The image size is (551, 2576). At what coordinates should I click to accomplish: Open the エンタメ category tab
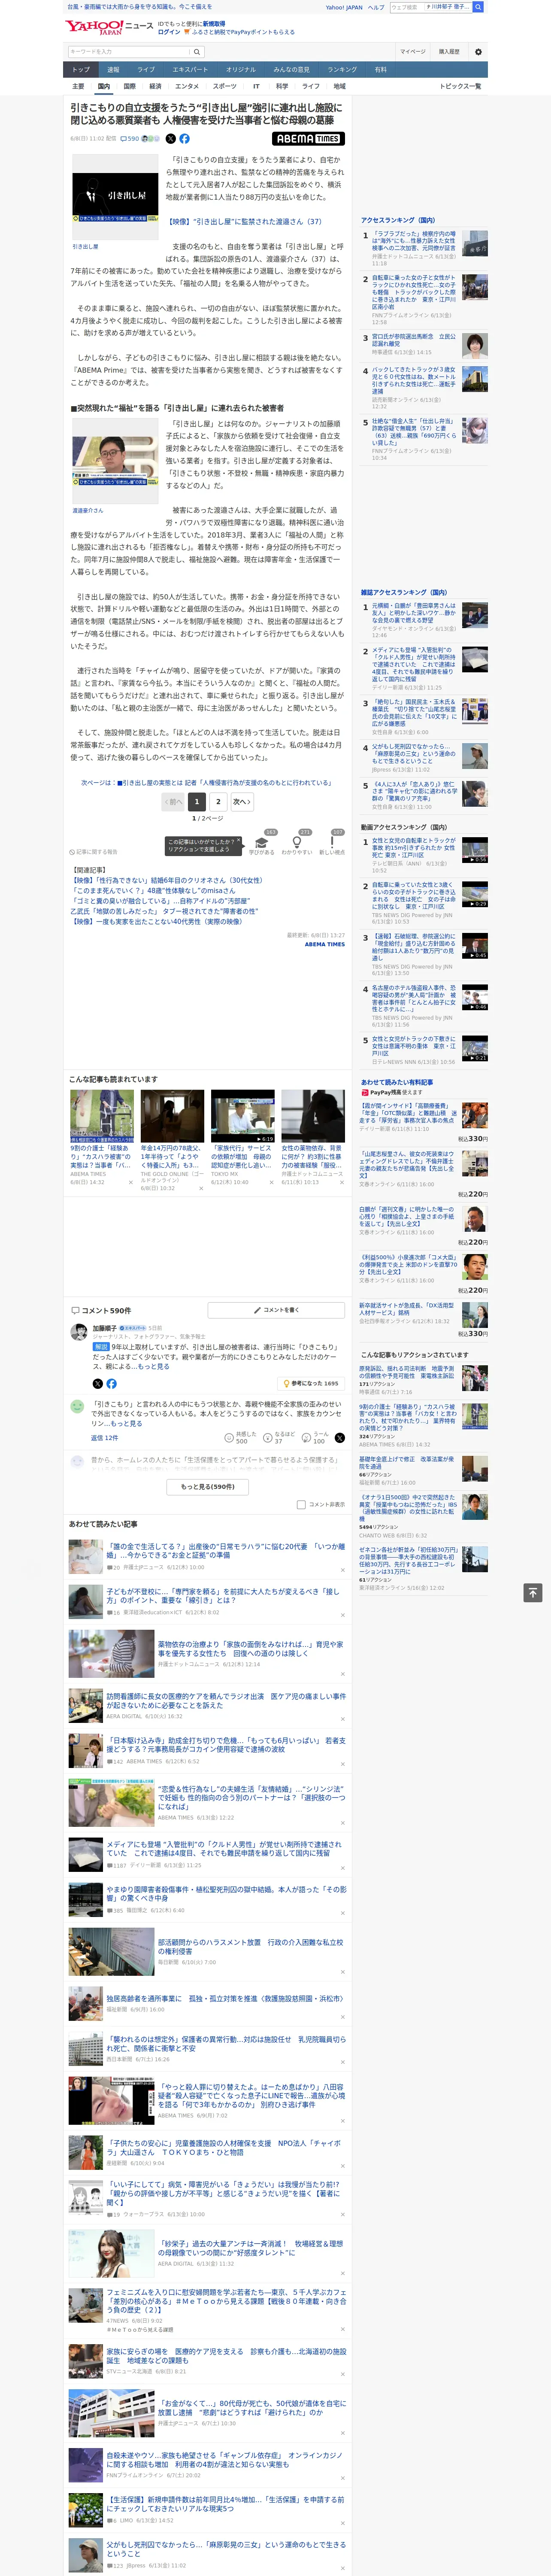point(187,86)
